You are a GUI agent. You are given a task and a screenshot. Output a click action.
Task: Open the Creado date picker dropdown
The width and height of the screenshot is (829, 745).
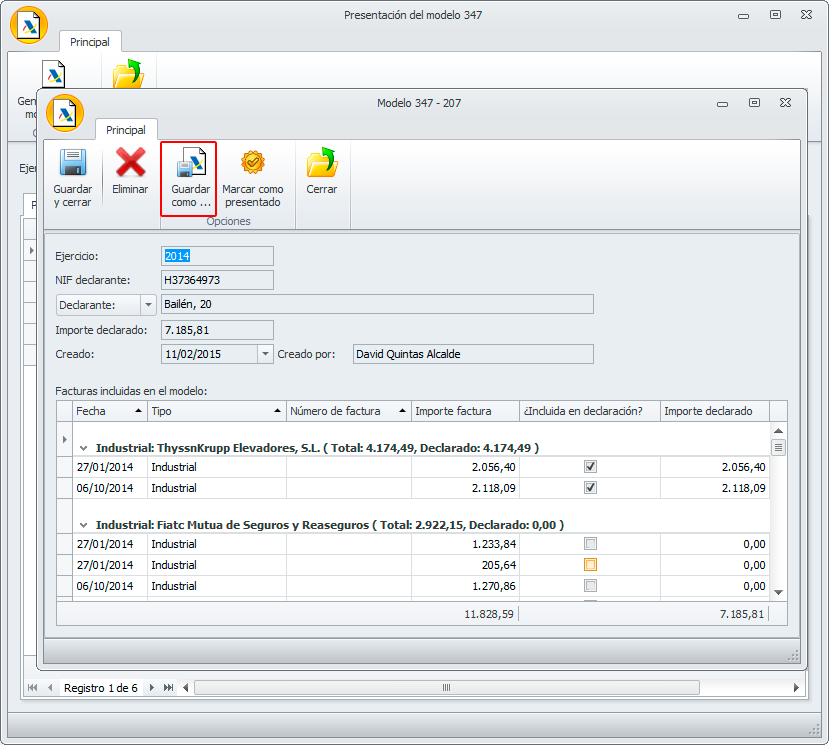264,354
